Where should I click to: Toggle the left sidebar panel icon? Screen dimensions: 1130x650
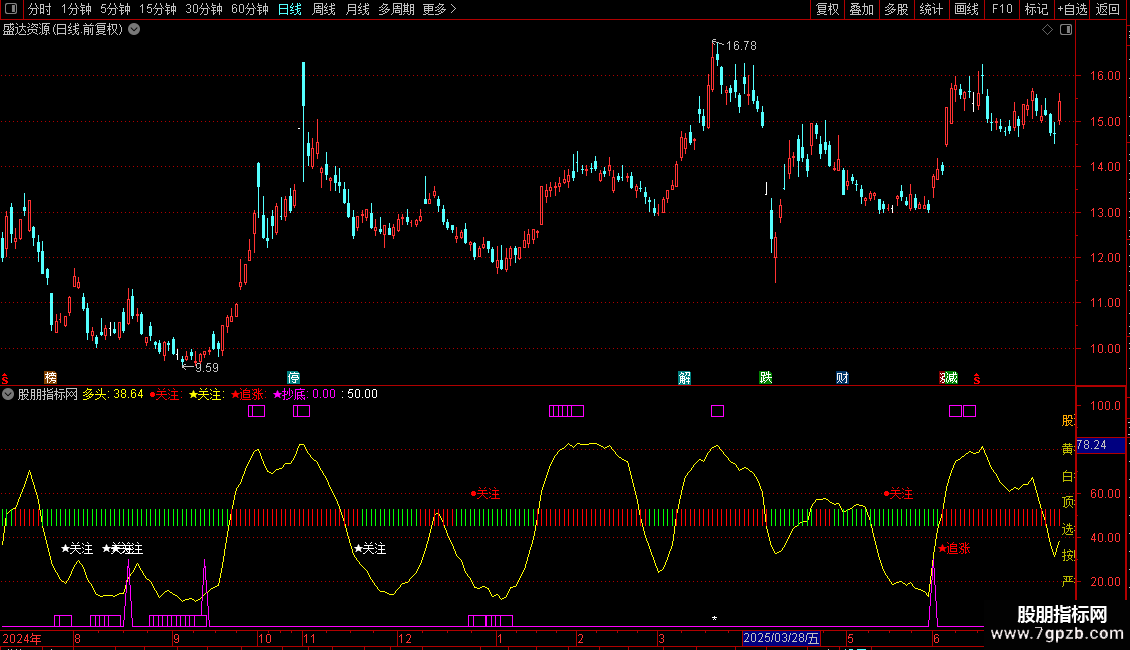point(13,9)
